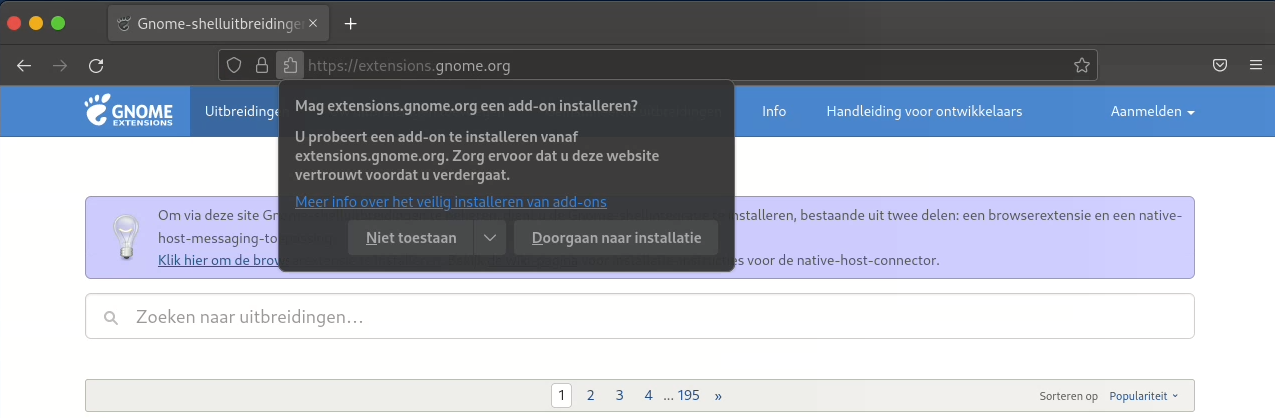This screenshot has height=418, width=1275.
Task: Open Meer info over veilig installeren link
Action: 451,202
